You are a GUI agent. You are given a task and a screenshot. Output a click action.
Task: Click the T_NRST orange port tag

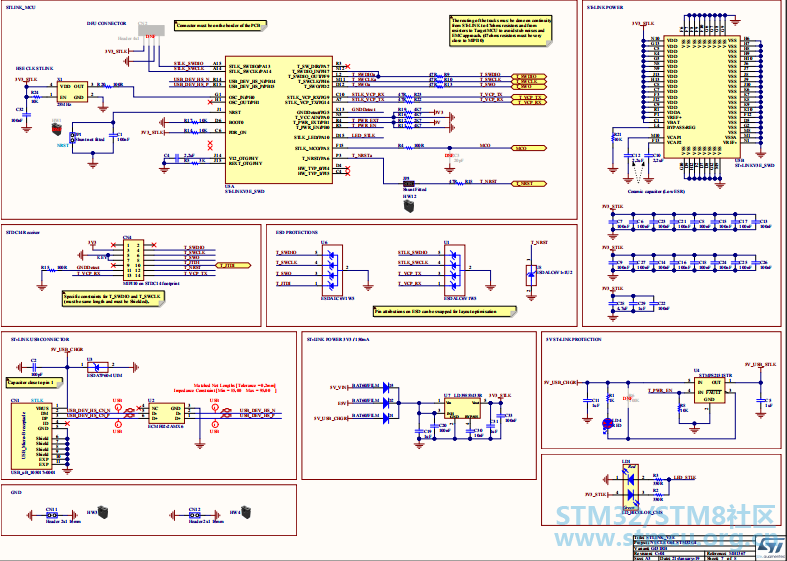point(529,184)
